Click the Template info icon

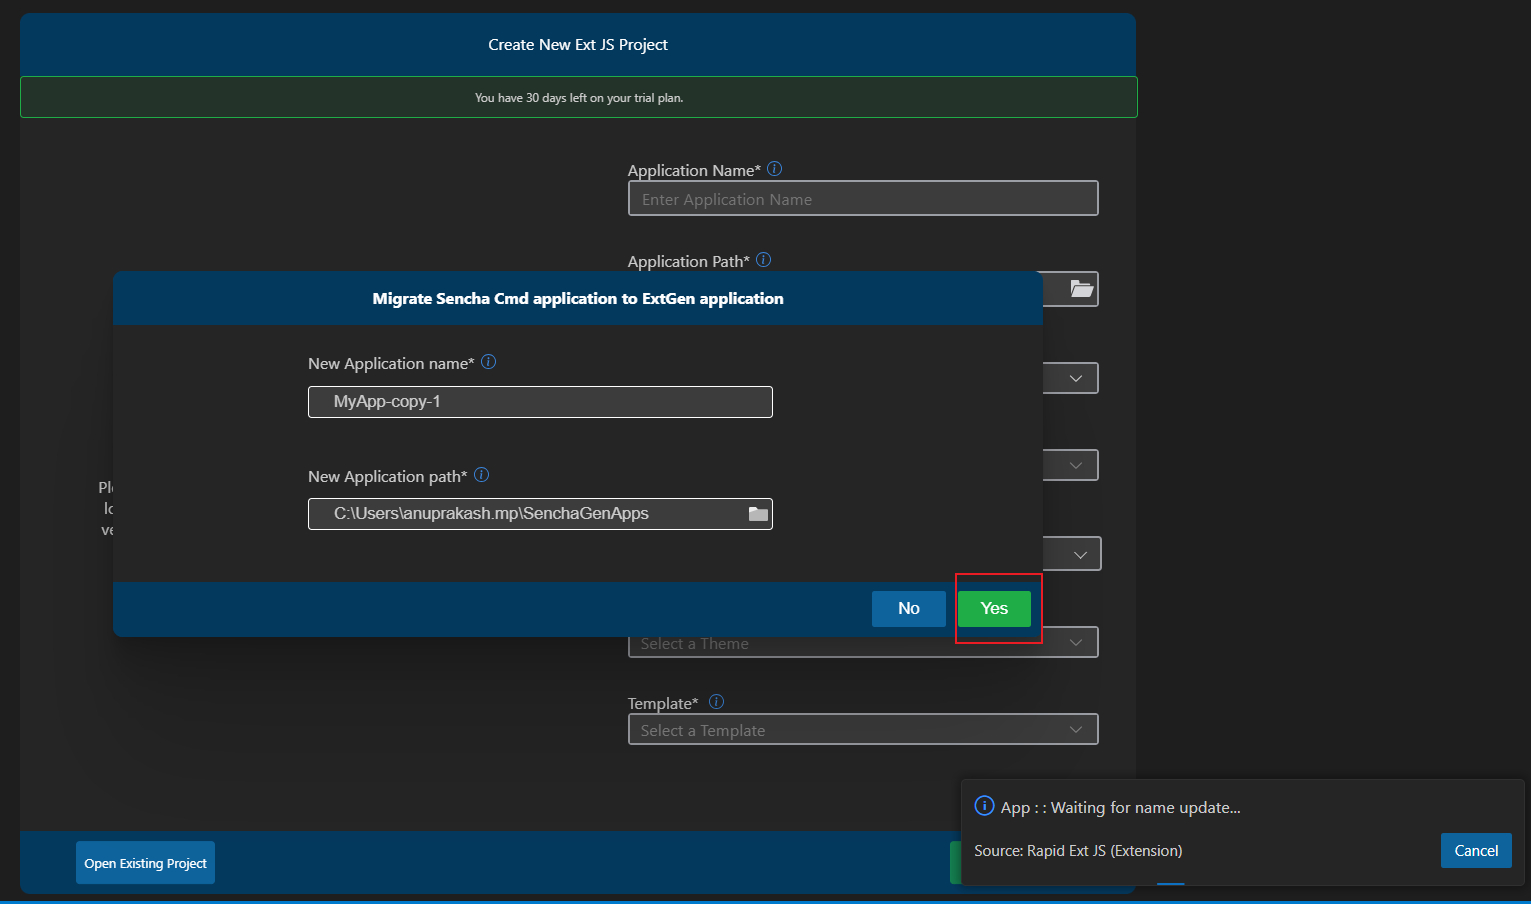[716, 702]
